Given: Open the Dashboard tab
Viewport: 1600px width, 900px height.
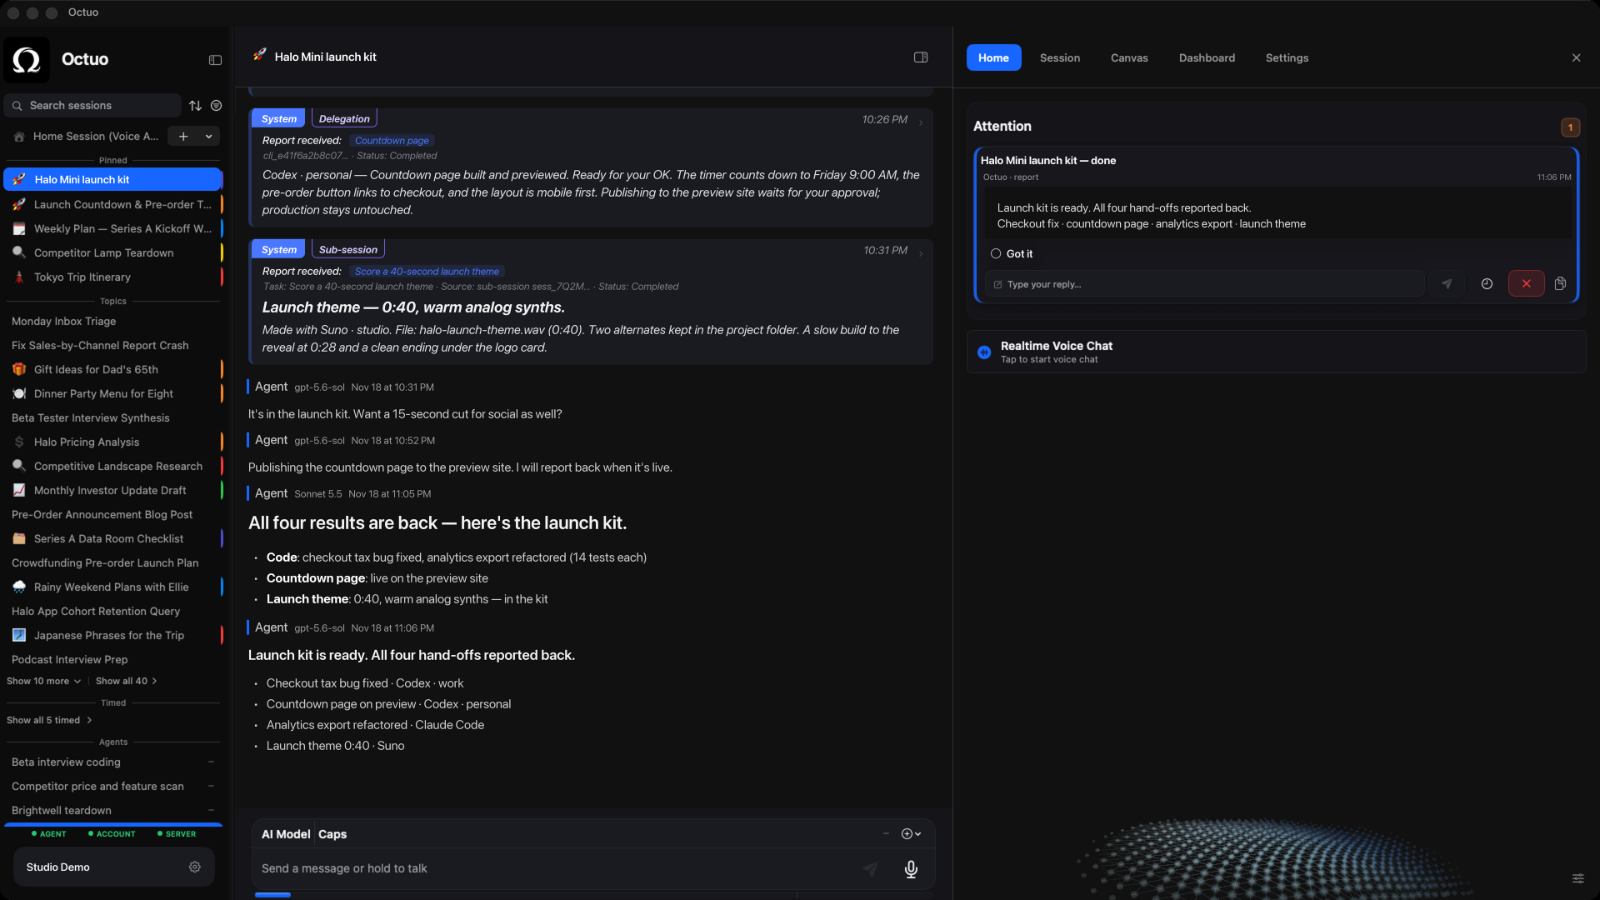Looking at the screenshot, I should 1207,58.
